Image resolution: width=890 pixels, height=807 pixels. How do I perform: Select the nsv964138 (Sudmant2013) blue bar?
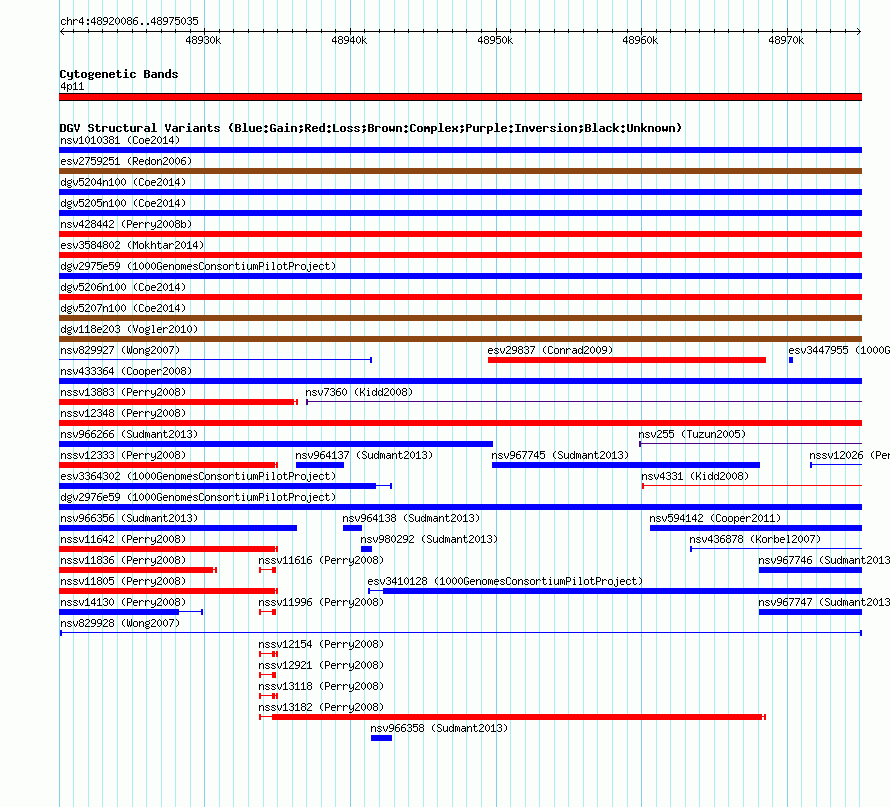pos(352,528)
